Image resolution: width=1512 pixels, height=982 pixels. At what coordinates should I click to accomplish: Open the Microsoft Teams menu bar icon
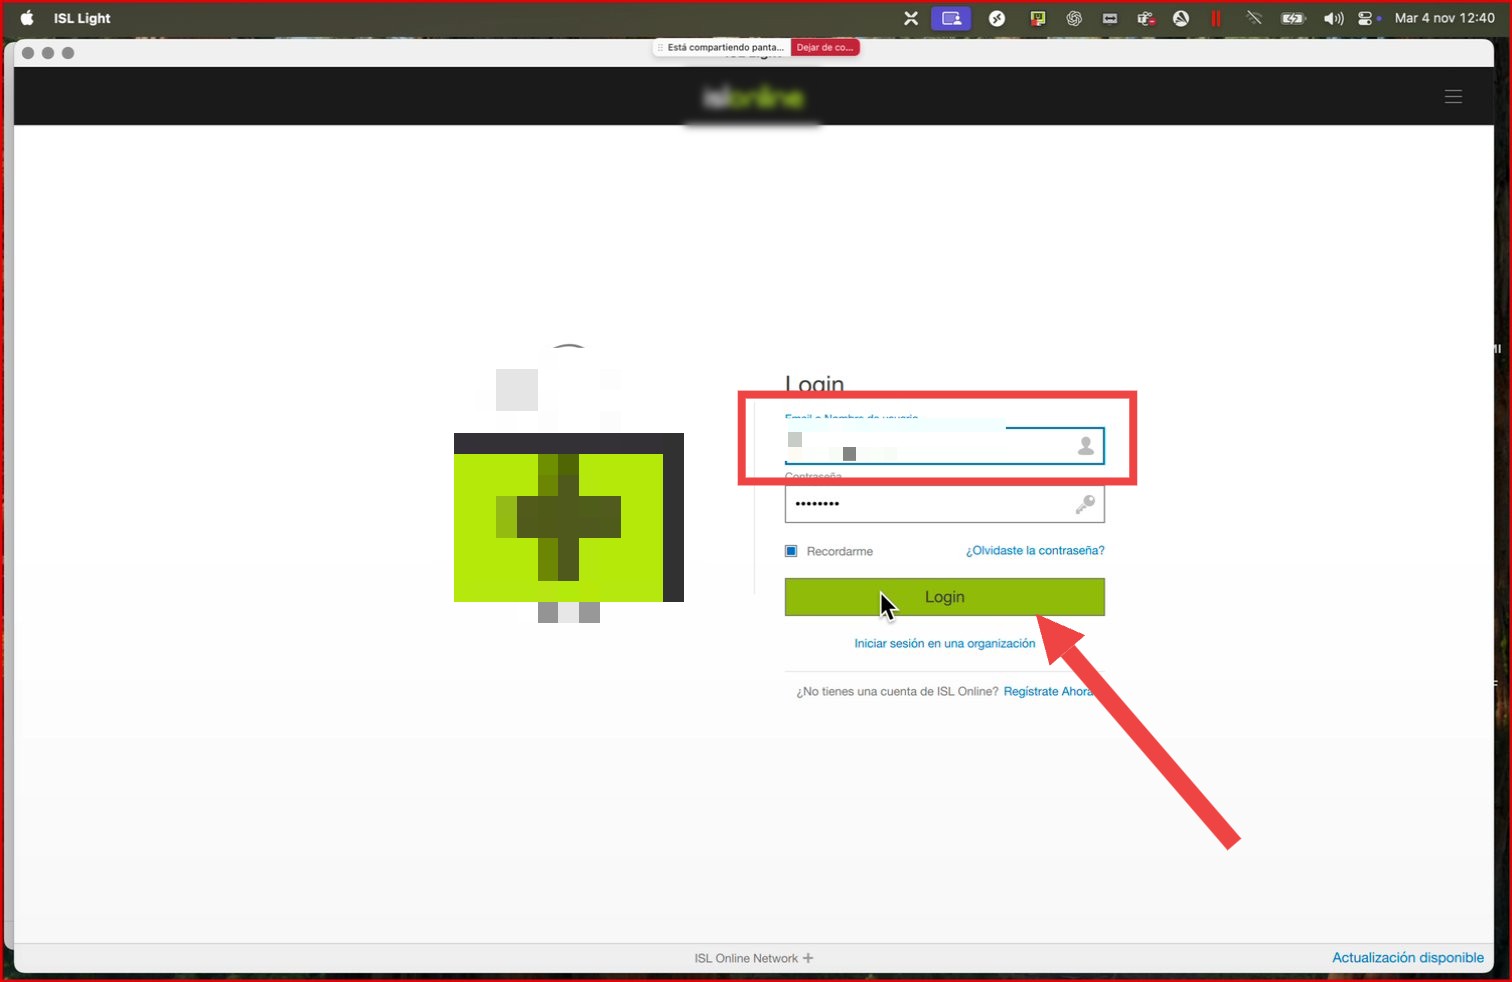coord(1146,18)
